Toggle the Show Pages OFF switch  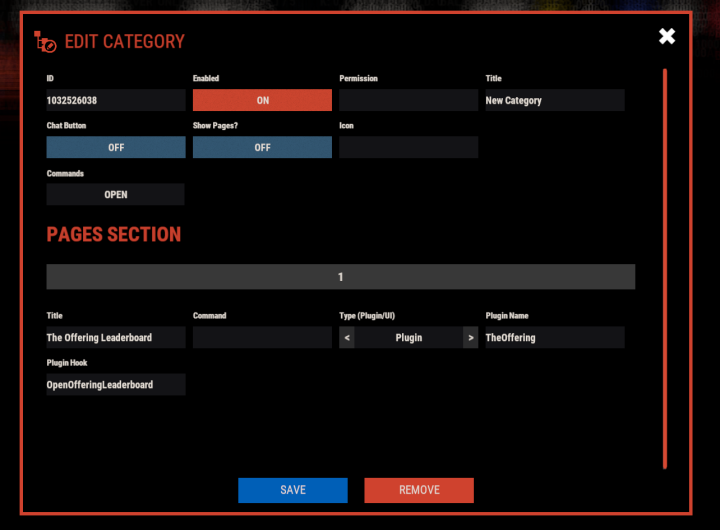tap(262, 147)
